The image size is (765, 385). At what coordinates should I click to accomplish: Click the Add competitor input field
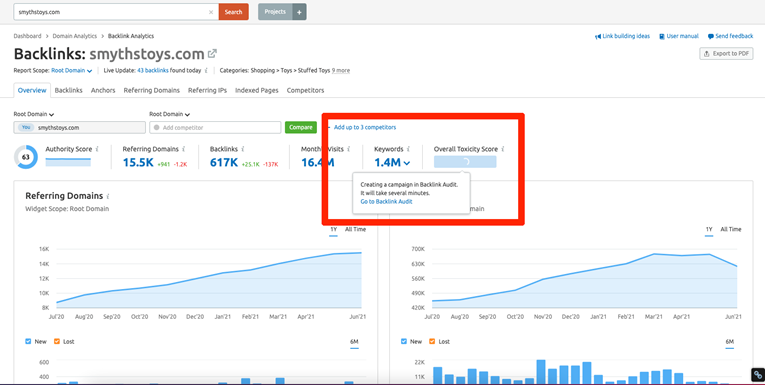click(x=215, y=127)
